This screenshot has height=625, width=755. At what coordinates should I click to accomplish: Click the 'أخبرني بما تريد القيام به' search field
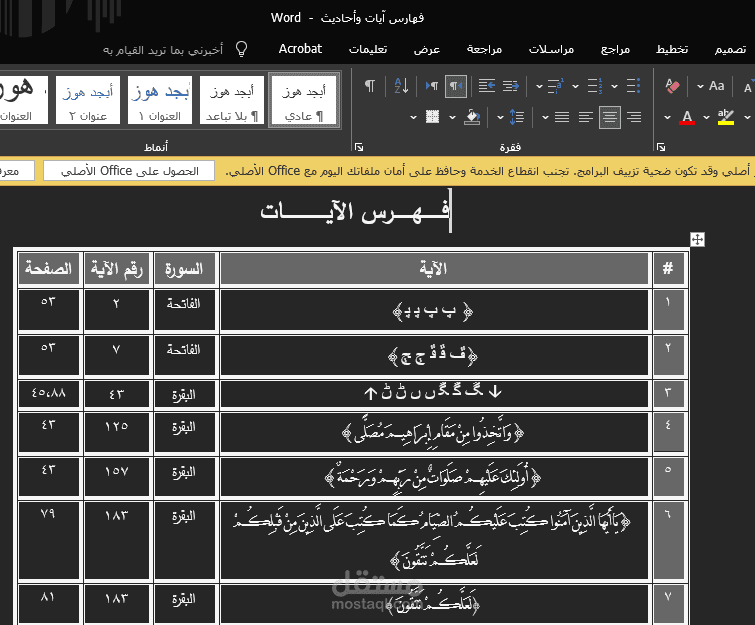point(163,50)
